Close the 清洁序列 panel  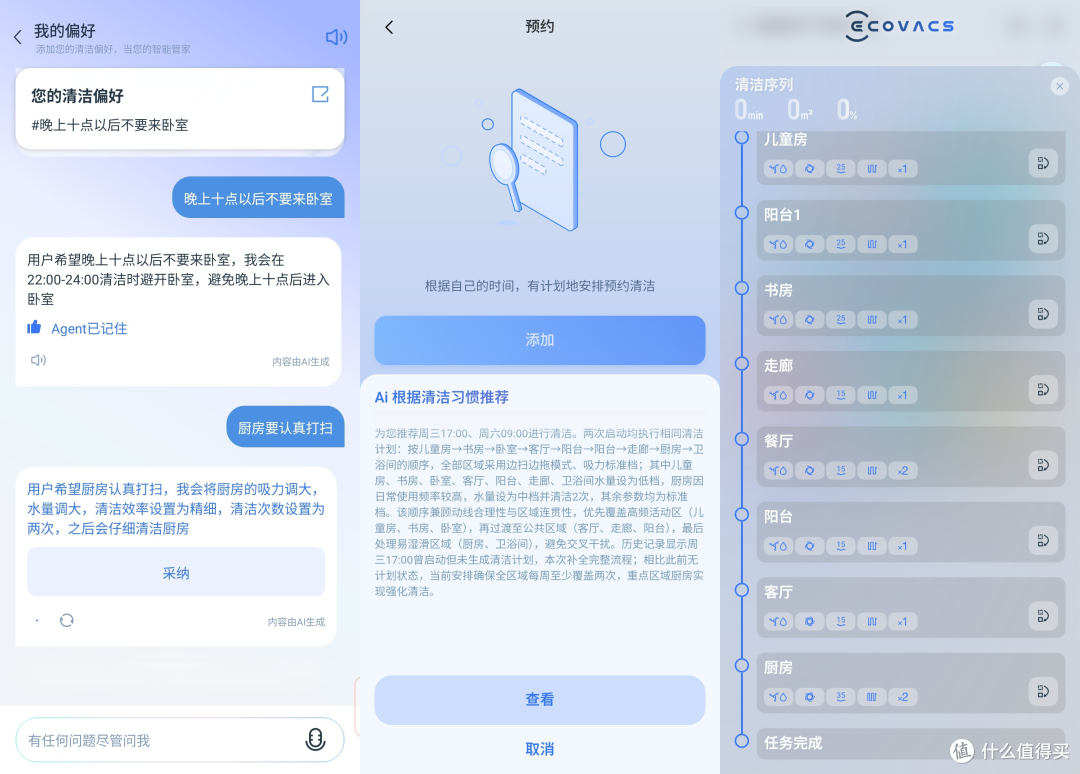point(1059,86)
